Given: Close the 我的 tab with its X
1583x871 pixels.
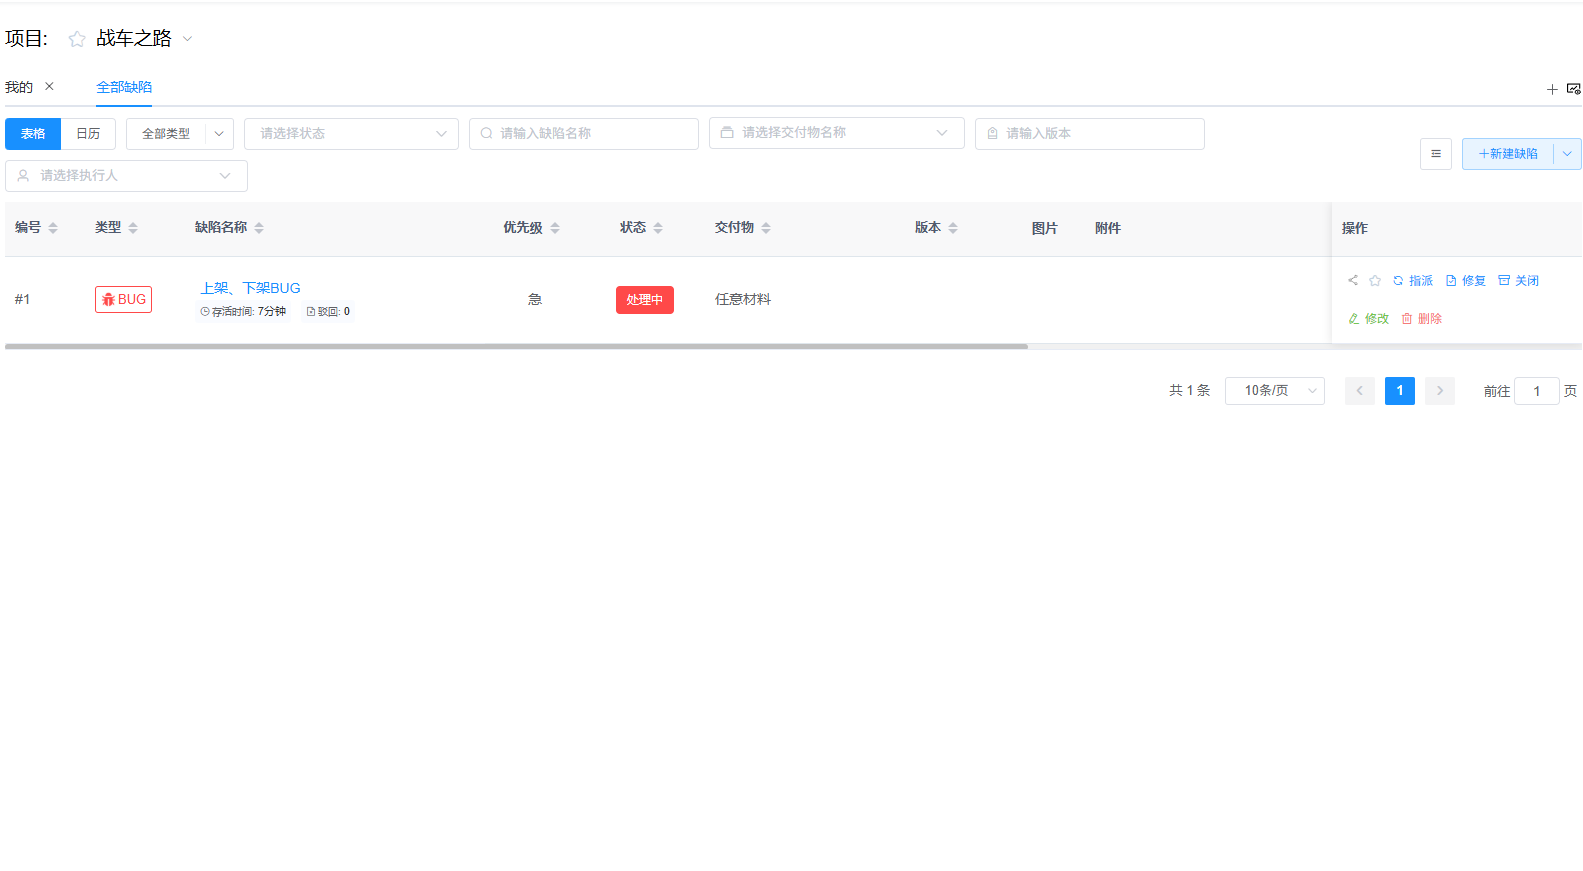Looking at the screenshot, I should (49, 87).
